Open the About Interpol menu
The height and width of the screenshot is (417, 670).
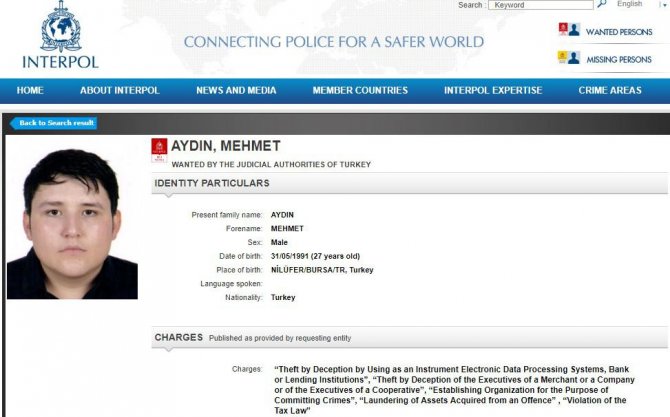[119, 91]
